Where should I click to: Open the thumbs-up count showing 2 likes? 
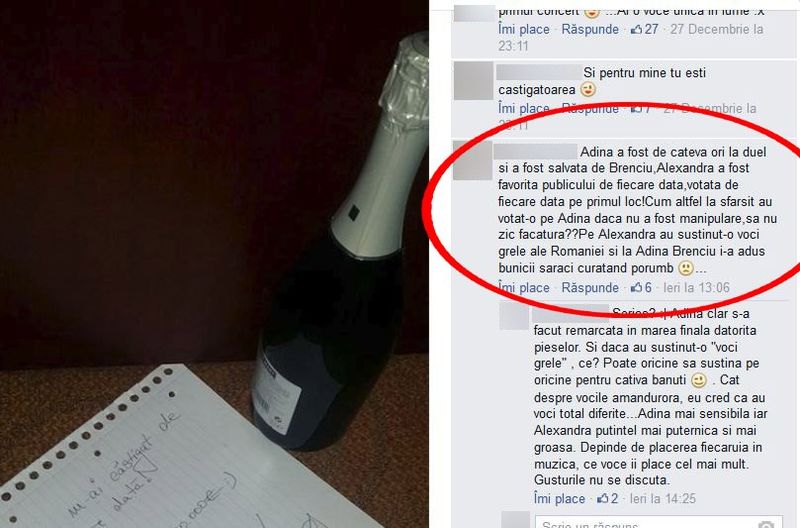[x=608, y=498]
